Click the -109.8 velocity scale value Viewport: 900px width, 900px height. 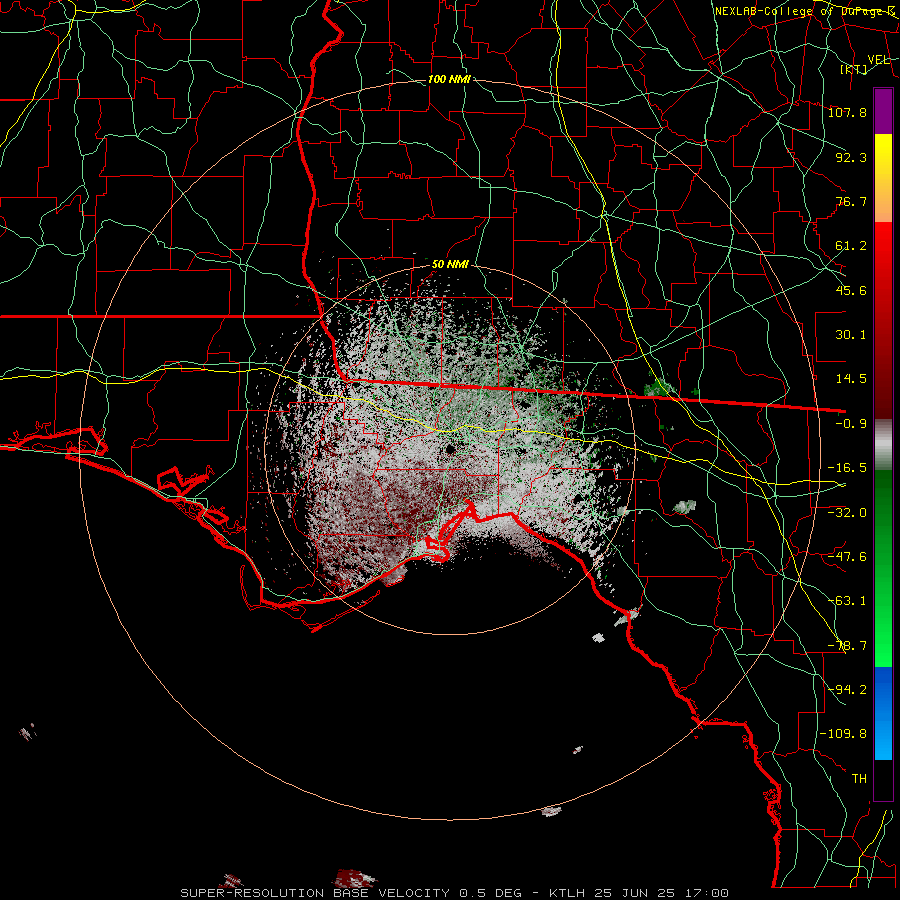tap(844, 734)
